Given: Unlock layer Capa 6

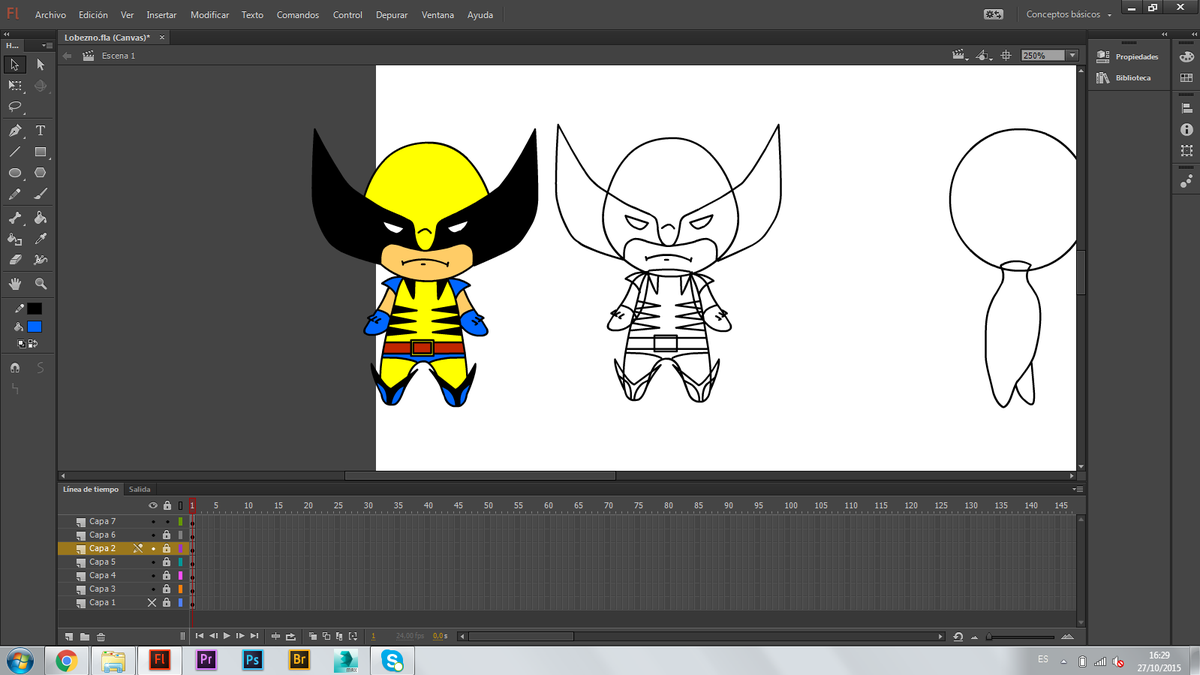Looking at the screenshot, I should click(x=167, y=535).
